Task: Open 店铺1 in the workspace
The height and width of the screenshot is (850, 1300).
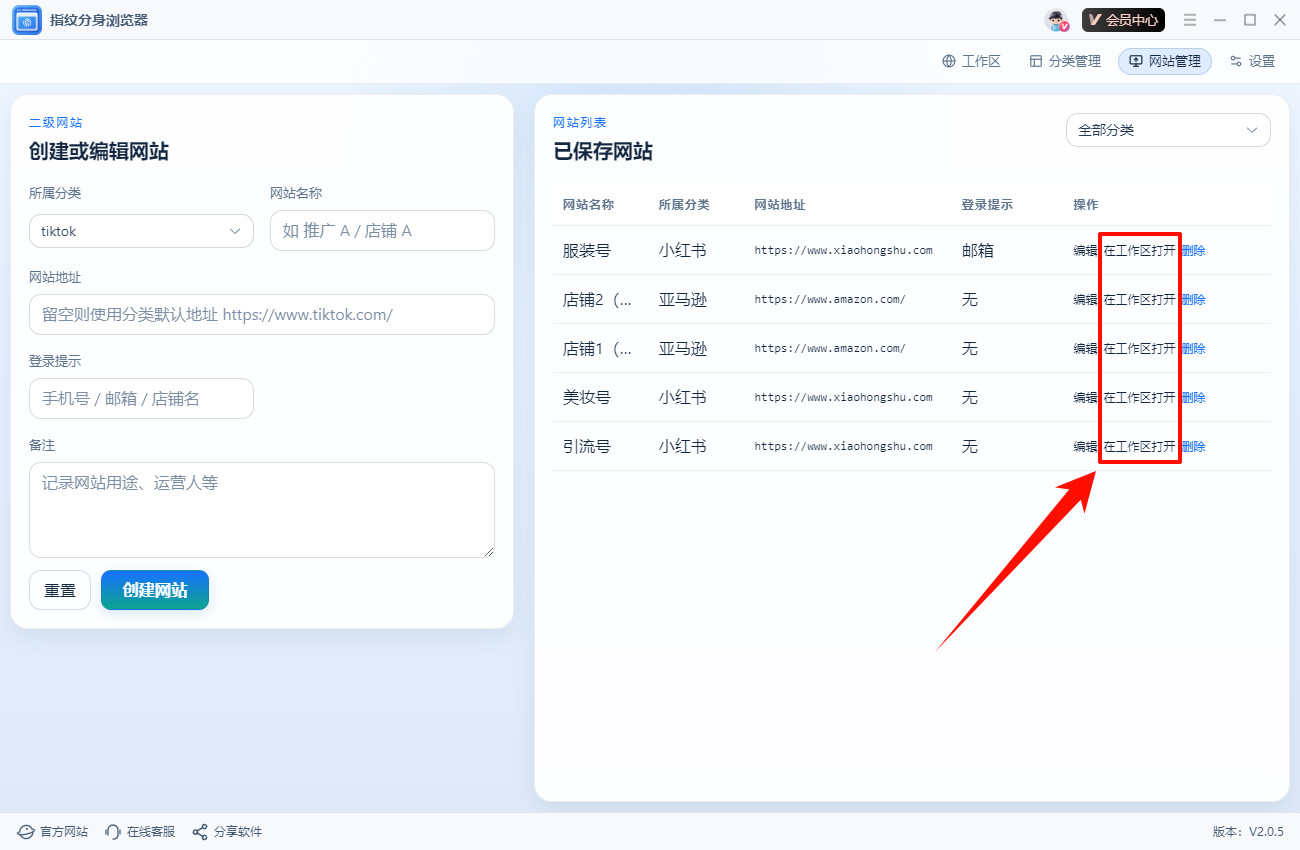Action: pos(1139,348)
